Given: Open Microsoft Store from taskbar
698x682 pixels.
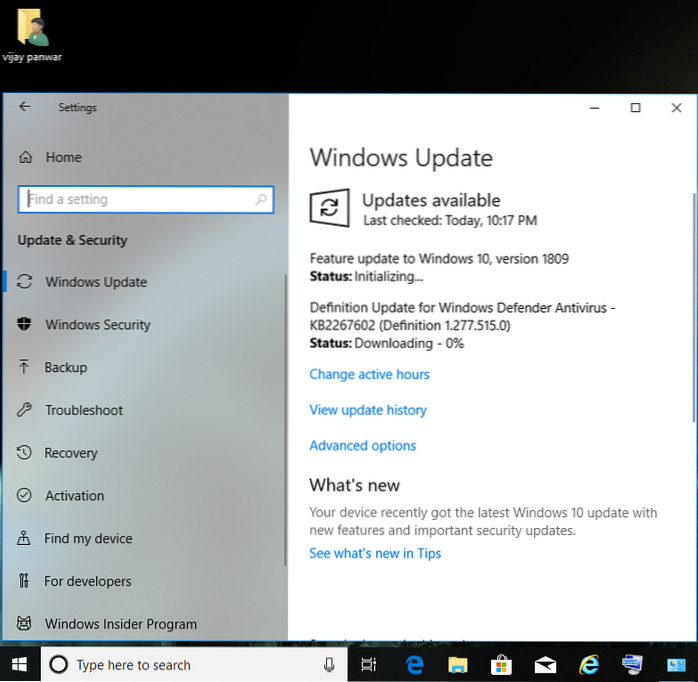Looking at the screenshot, I should pos(501,665).
